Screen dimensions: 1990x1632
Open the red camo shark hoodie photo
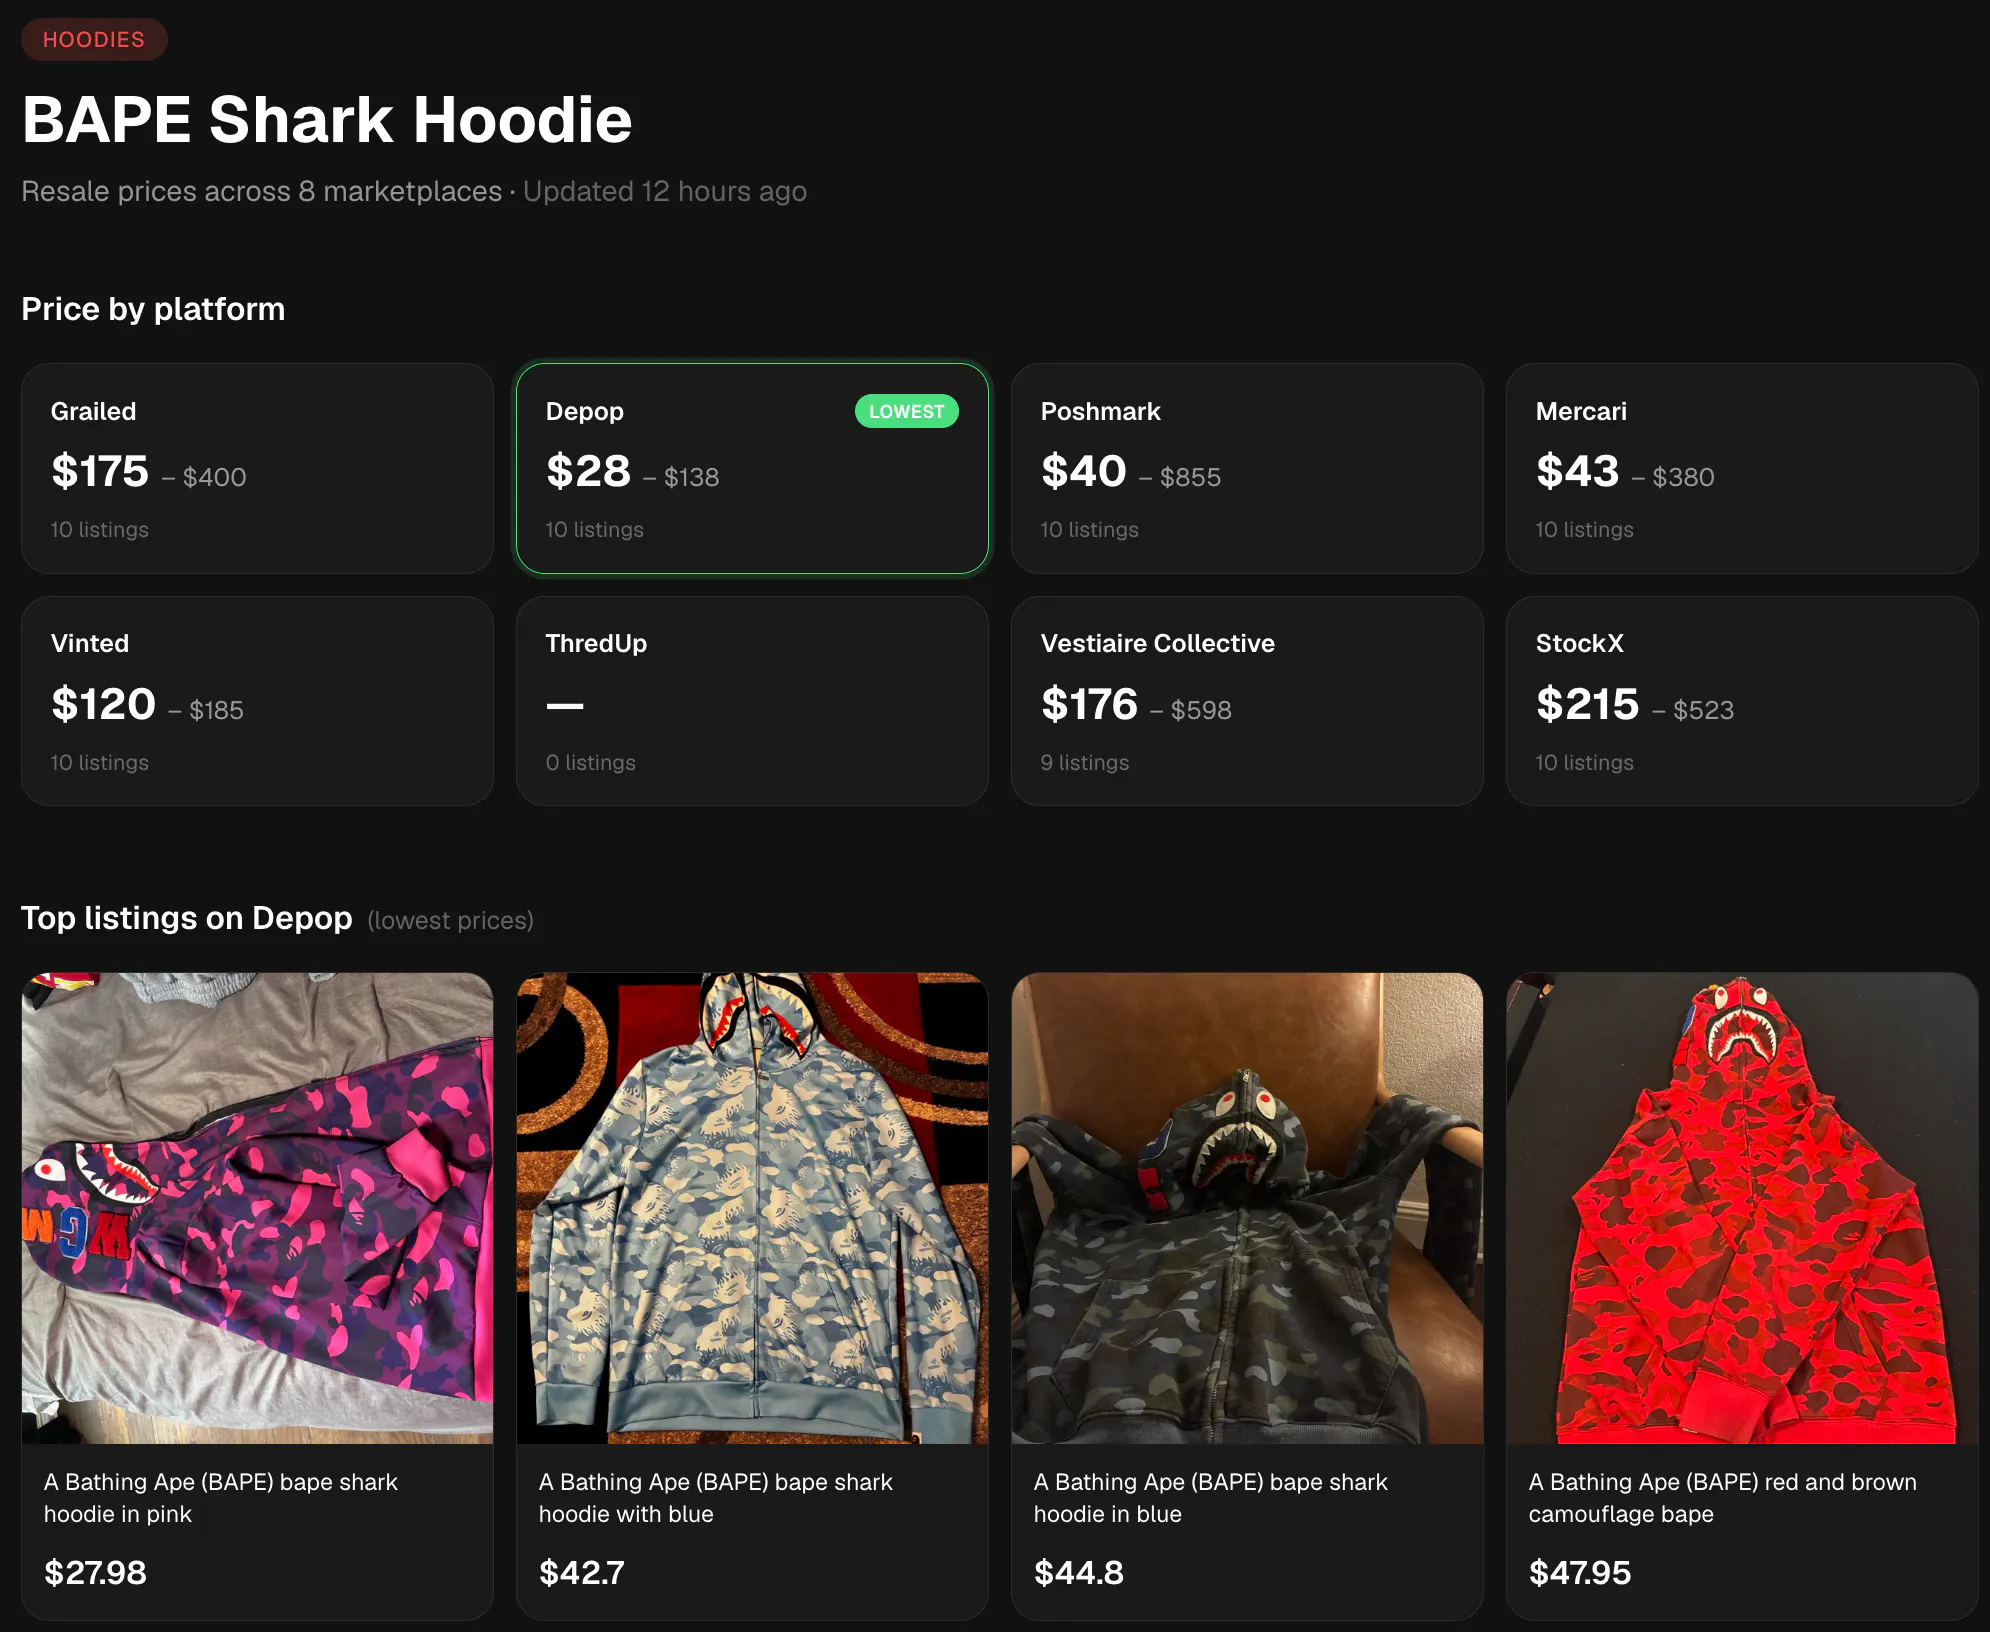click(x=1742, y=1208)
